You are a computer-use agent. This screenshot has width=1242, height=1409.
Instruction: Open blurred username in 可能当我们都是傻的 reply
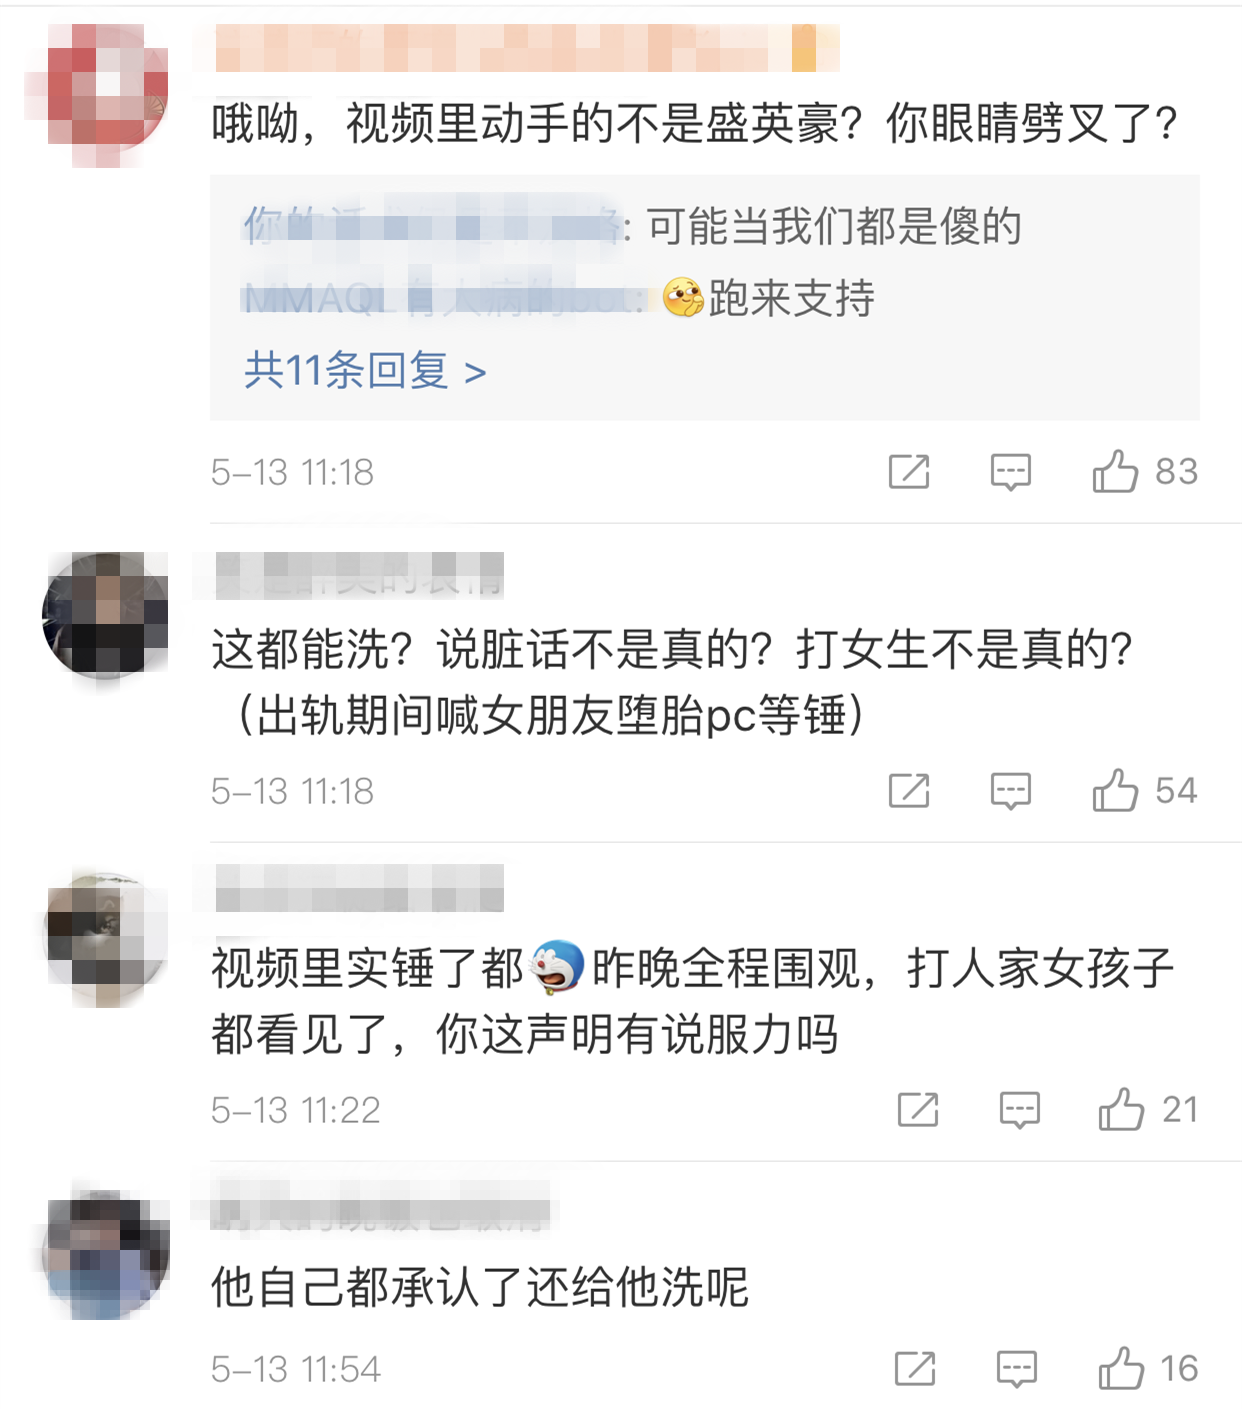coord(433,226)
